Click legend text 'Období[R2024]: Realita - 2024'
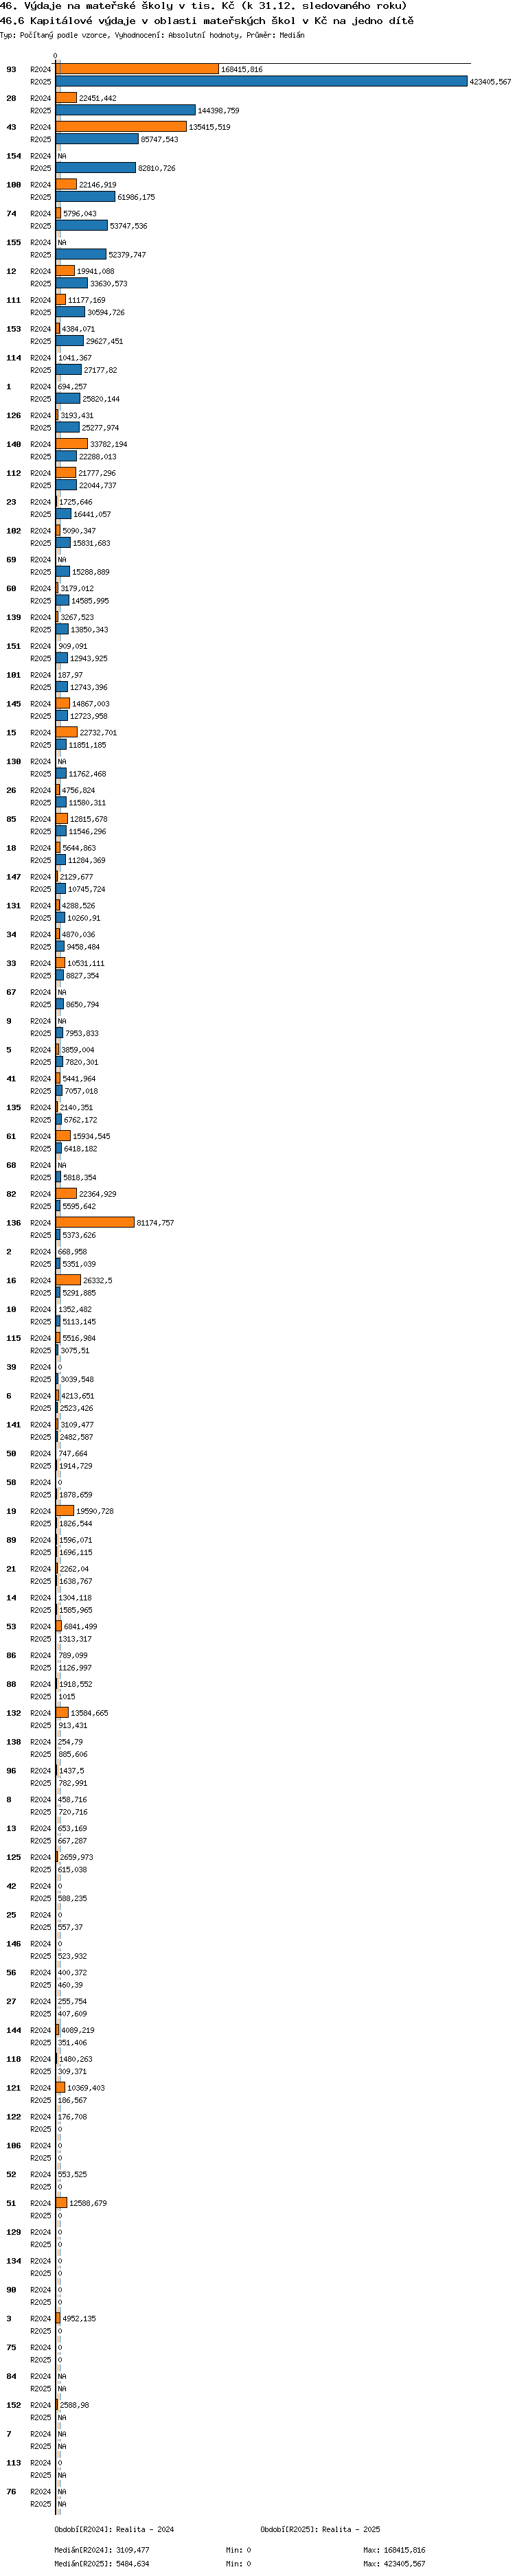Image resolution: width=515 pixels, height=2576 pixels. tap(114, 2529)
